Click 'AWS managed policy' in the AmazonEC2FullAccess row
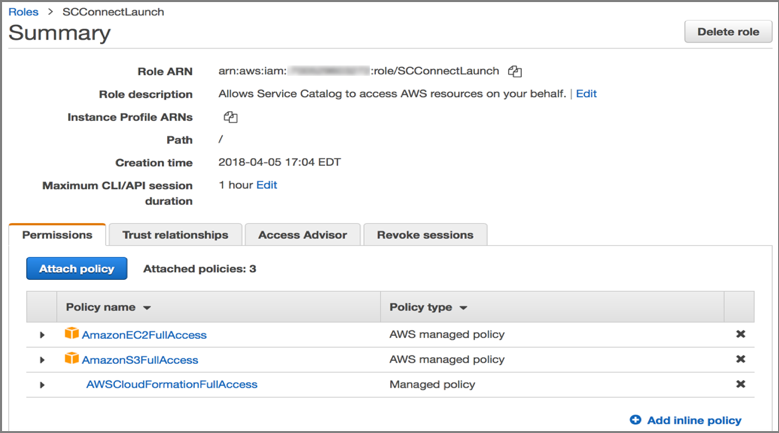The image size is (779, 433). (x=447, y=335)
